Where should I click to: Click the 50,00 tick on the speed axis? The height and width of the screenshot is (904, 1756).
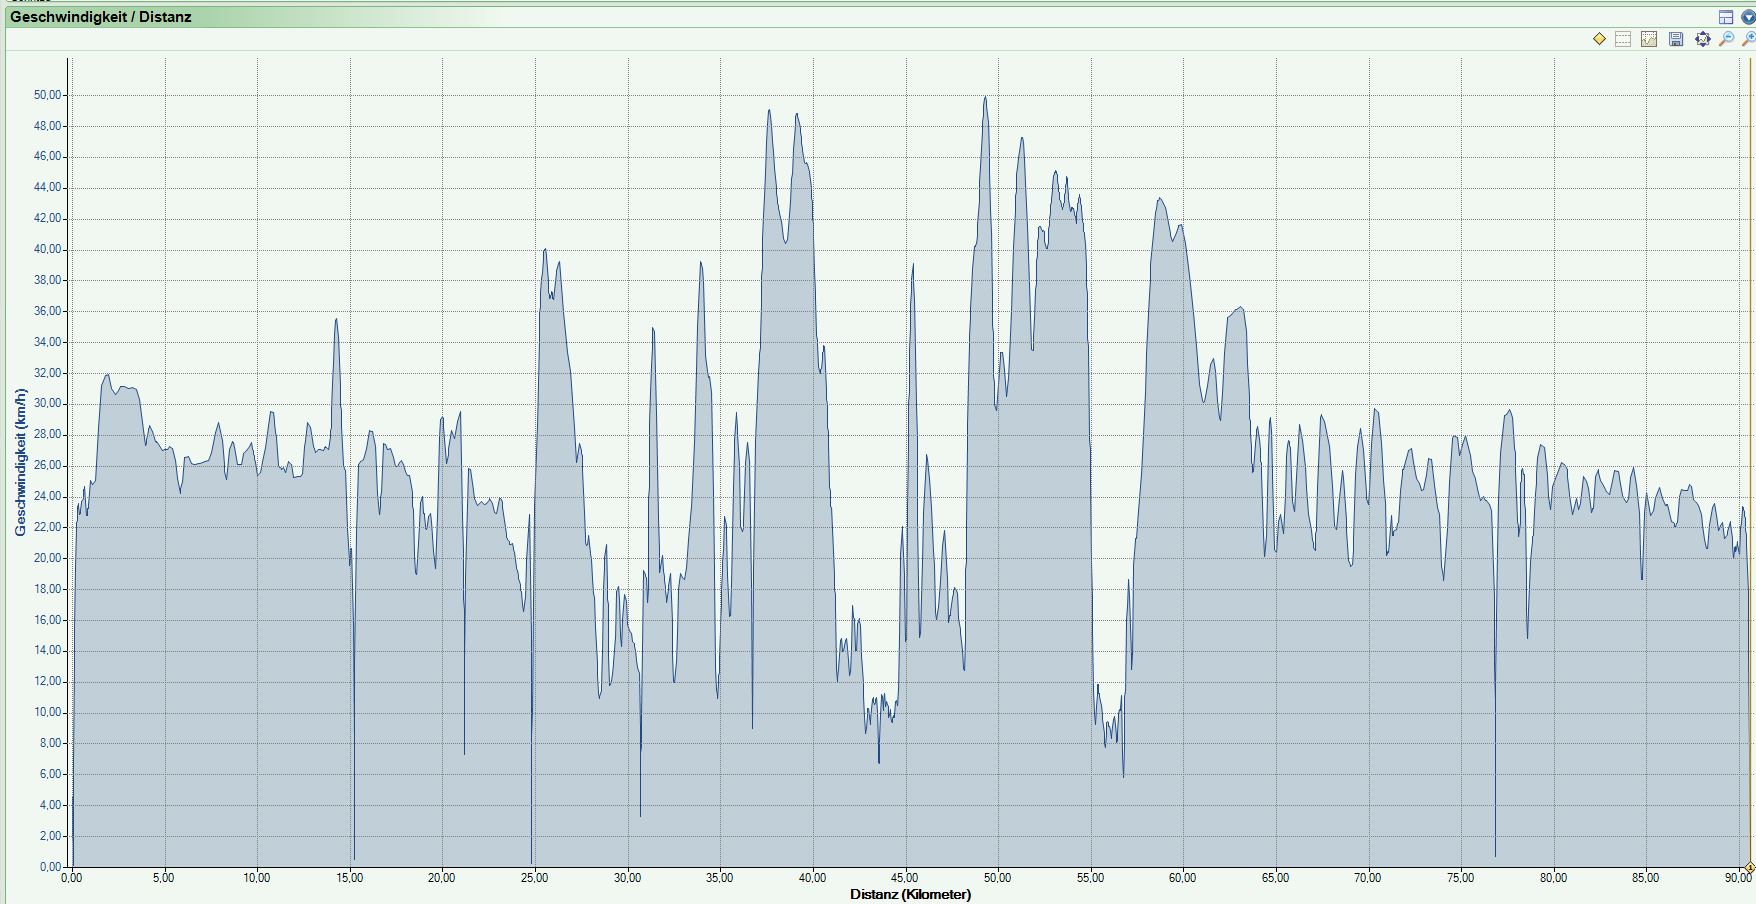(x=48, y=95)
